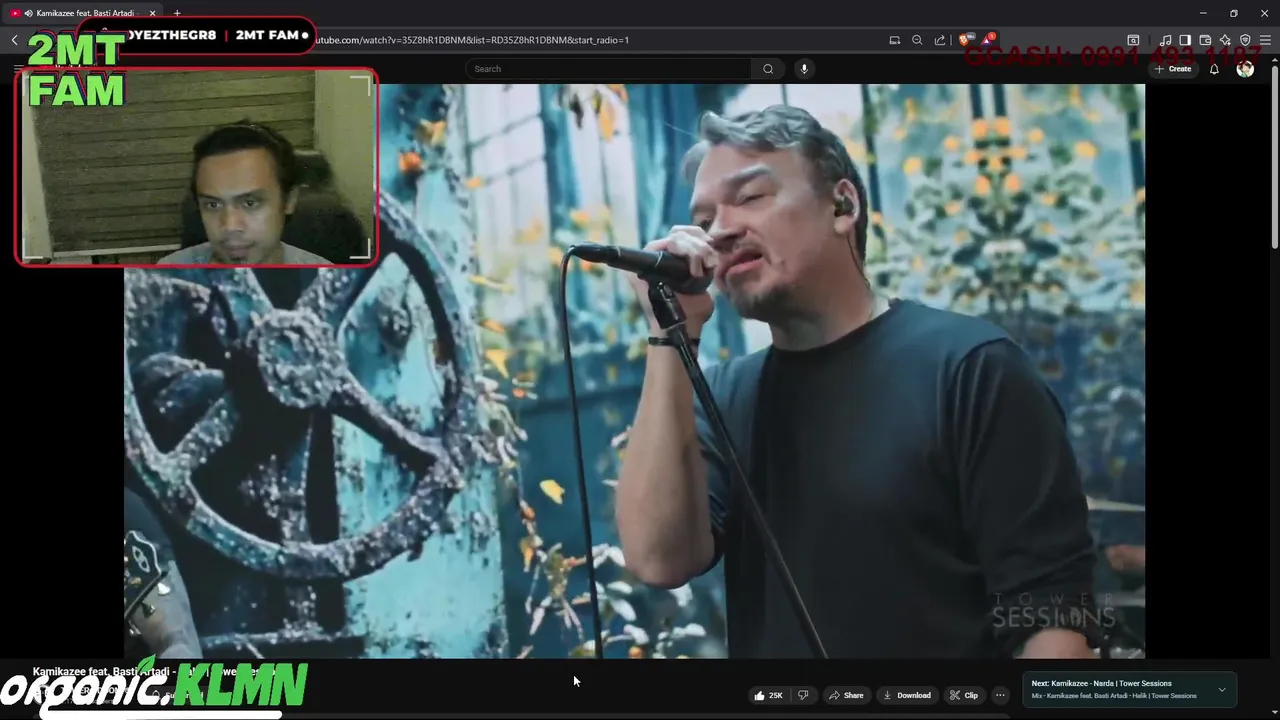Open the three-dot more actions menu

1000,695
